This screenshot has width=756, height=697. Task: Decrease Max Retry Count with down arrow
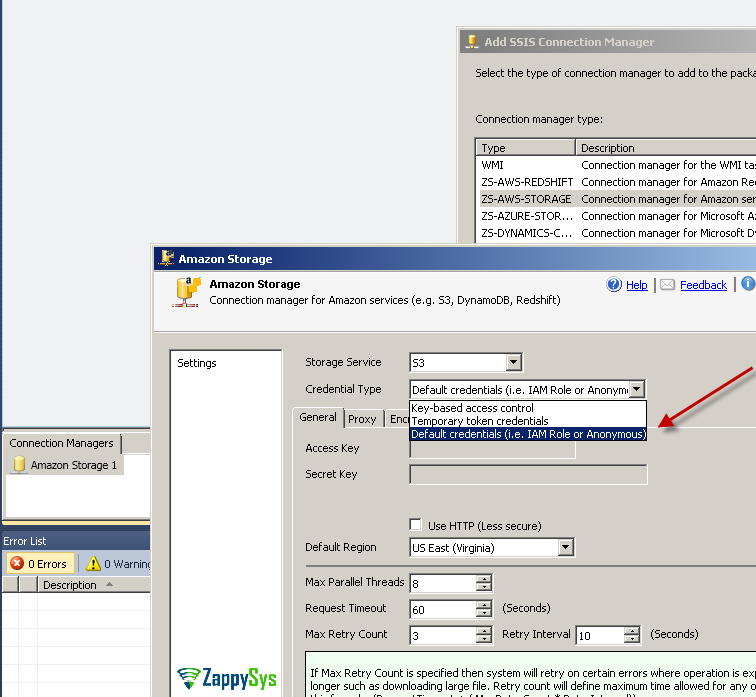point(484,639)
